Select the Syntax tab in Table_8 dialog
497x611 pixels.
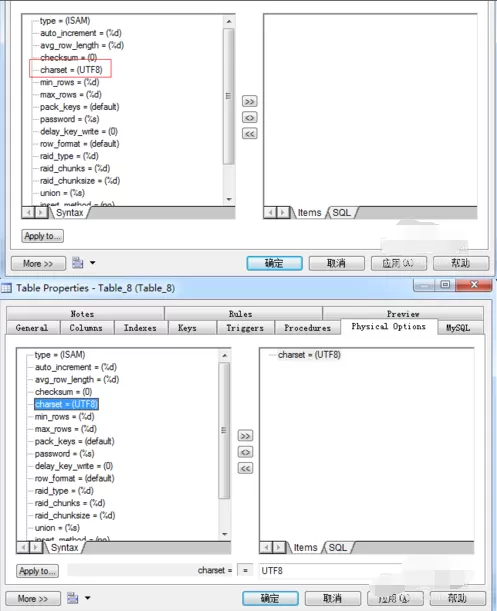pyautogui.click(x=65, y=547)
